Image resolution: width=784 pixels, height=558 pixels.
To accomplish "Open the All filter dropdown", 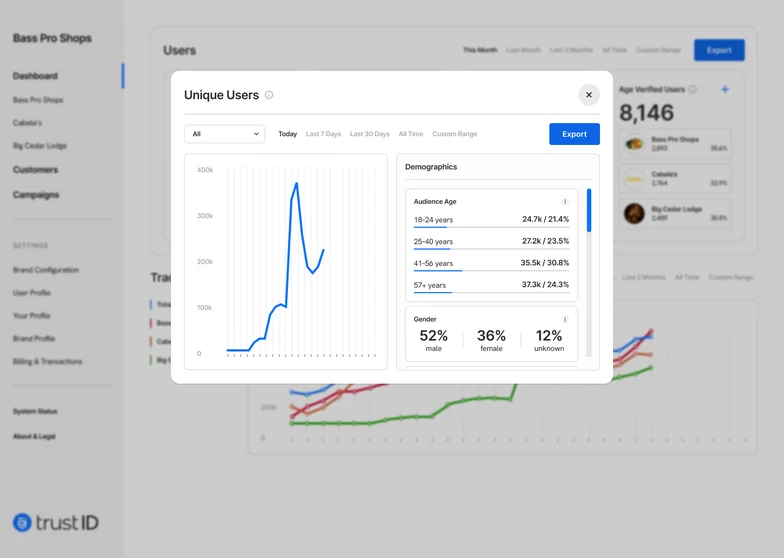I will (224, 134).
